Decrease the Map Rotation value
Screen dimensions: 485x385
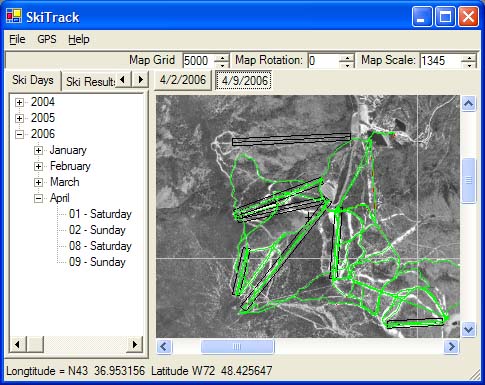[x=347, y=65]
